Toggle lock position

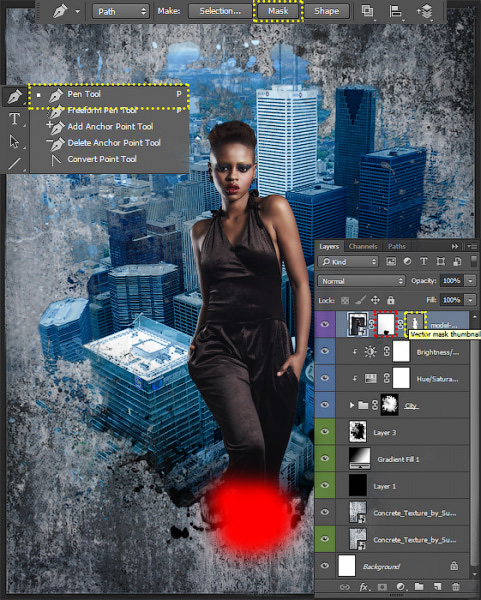point(375,300)
